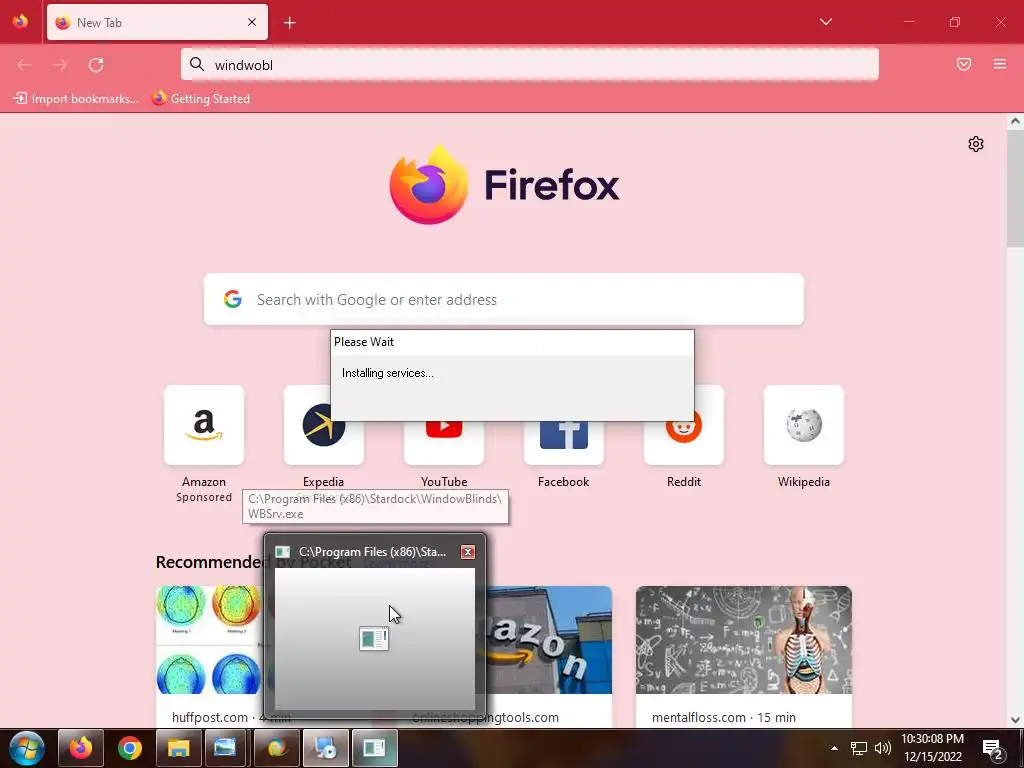Click the taskbar clock 10:30:08 PM
The height and width of the screenshot is (768, 1024).
coord(932,739)
